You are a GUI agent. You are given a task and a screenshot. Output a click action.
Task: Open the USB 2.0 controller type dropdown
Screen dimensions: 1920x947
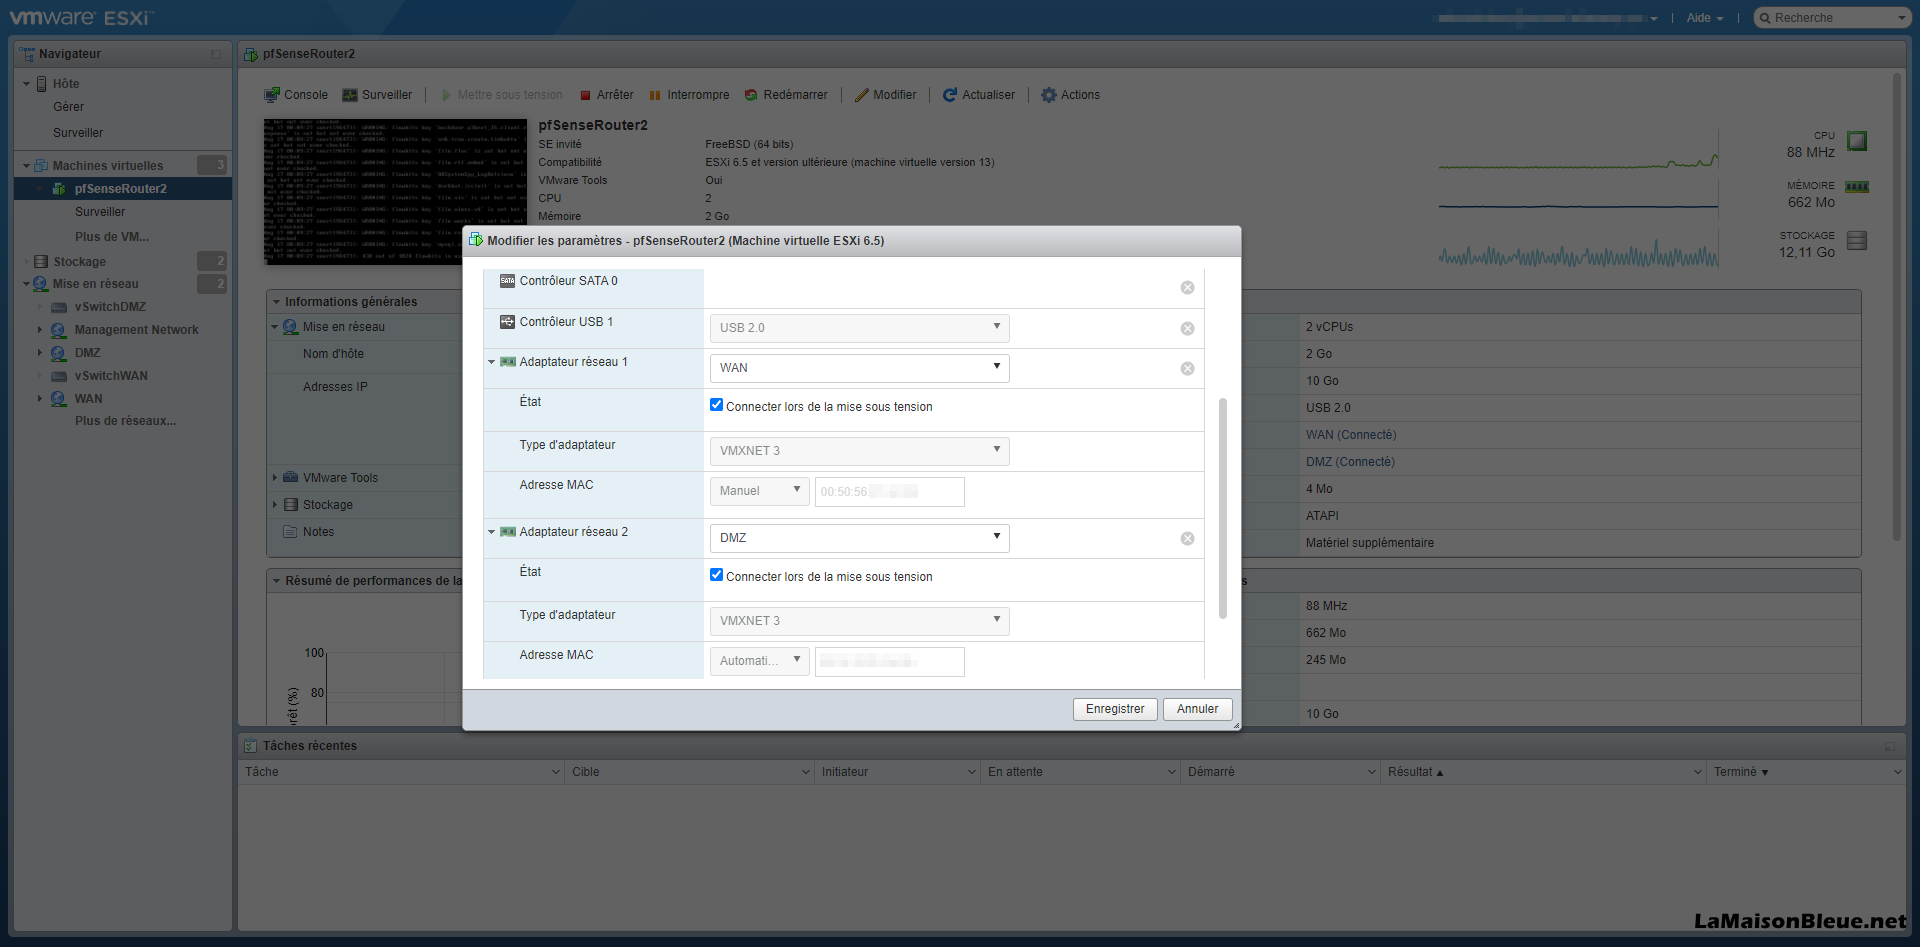coord(860,328)
